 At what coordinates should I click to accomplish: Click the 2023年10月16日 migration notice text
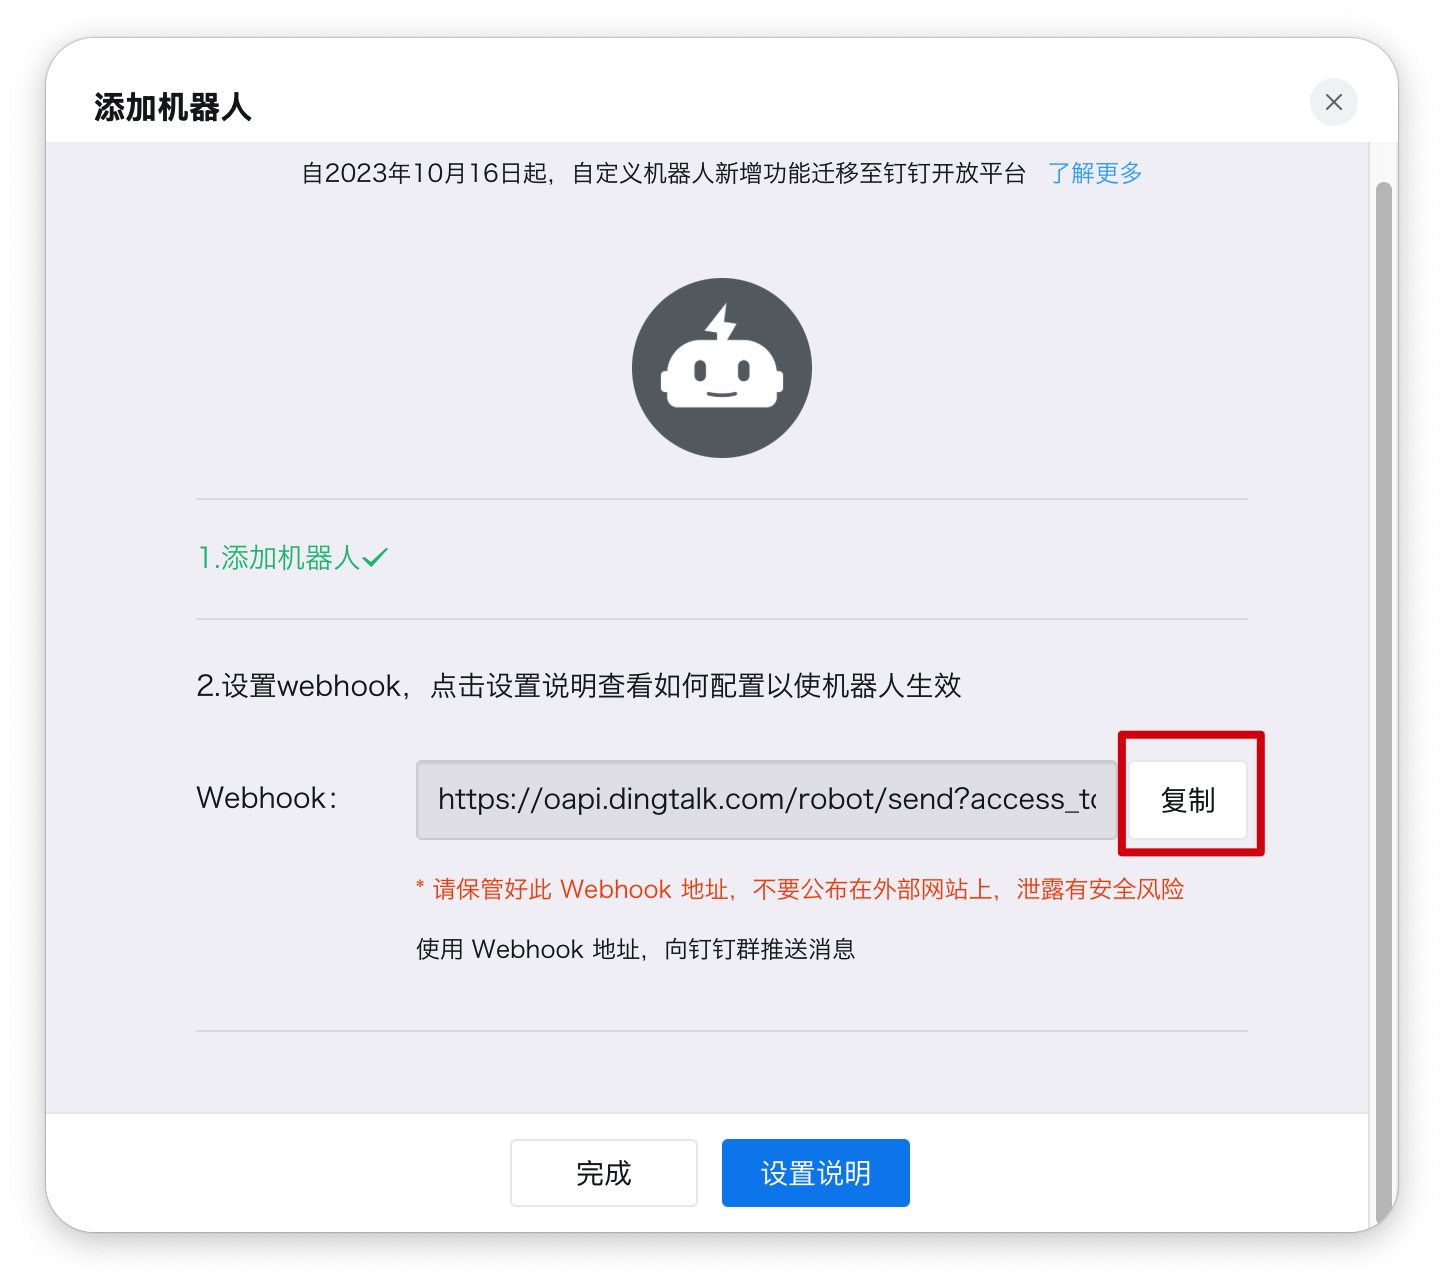tap(664, 173)
